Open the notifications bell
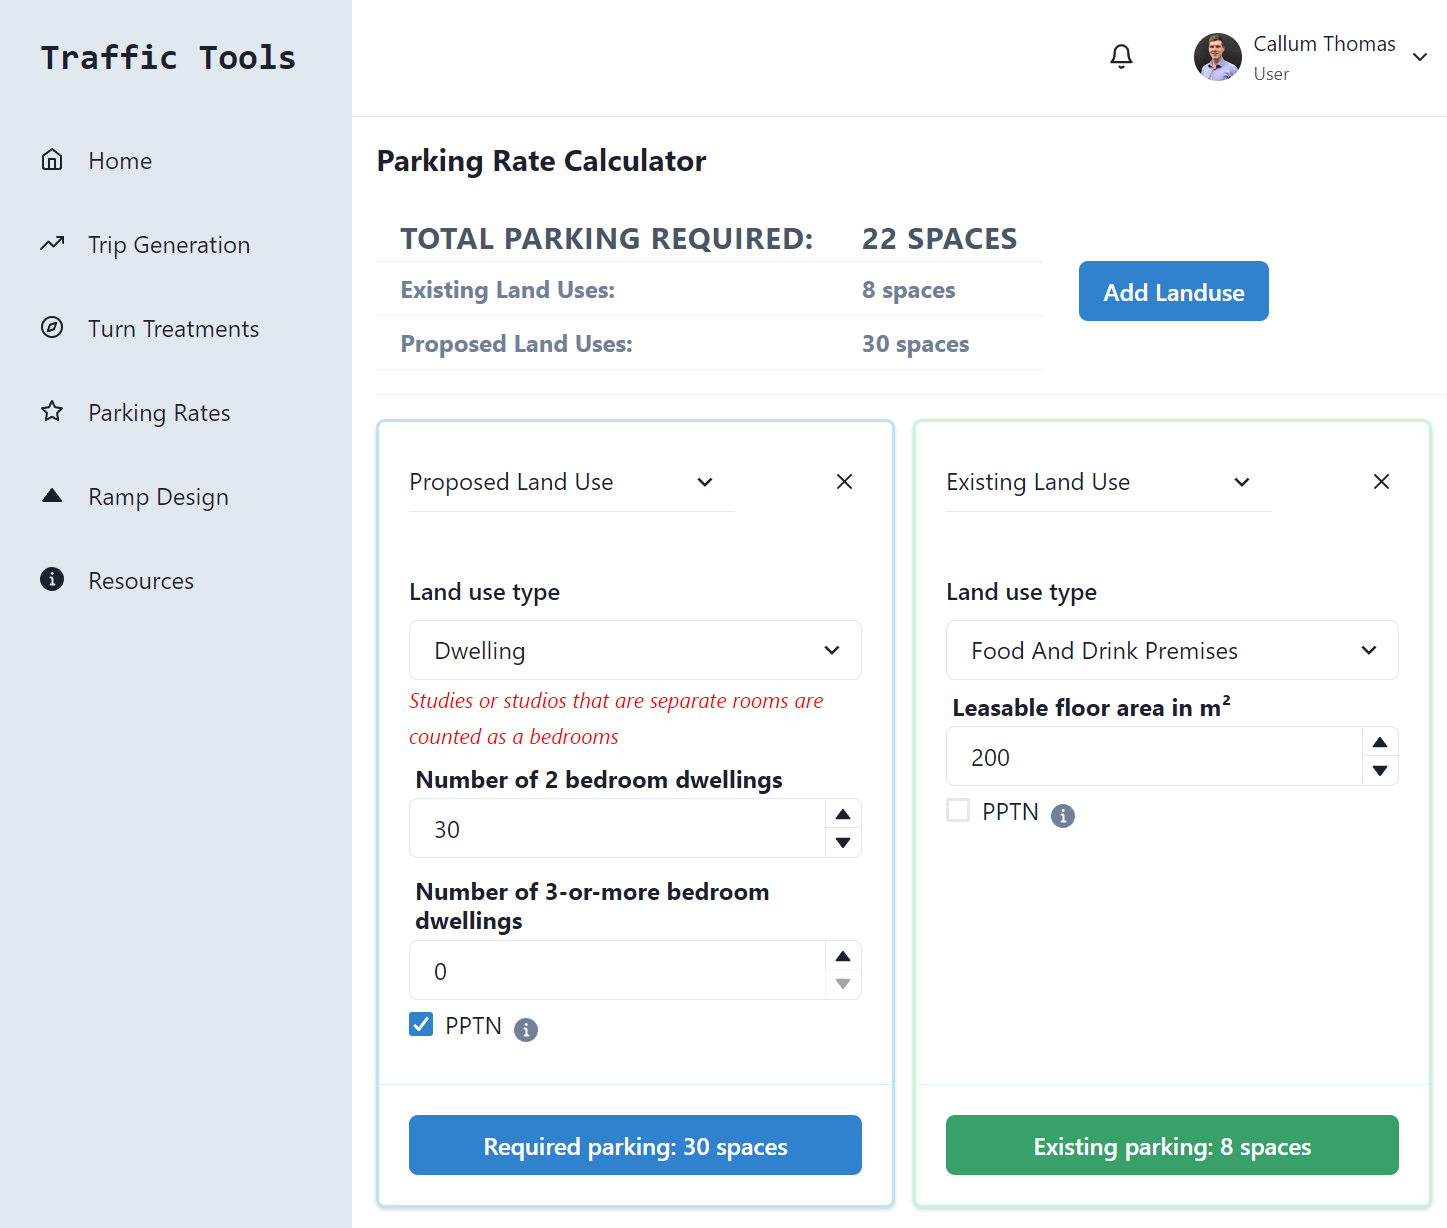Viewport: 1447px width, 1228px height. (x=1122, y=57)
